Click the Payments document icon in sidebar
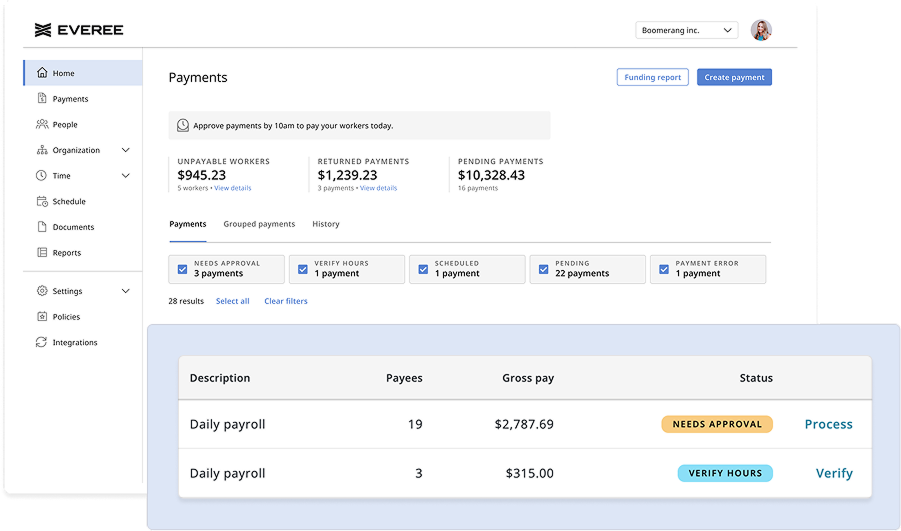This screenshot has height=531, width=901. pyautogui.click(x=42, y=98)
